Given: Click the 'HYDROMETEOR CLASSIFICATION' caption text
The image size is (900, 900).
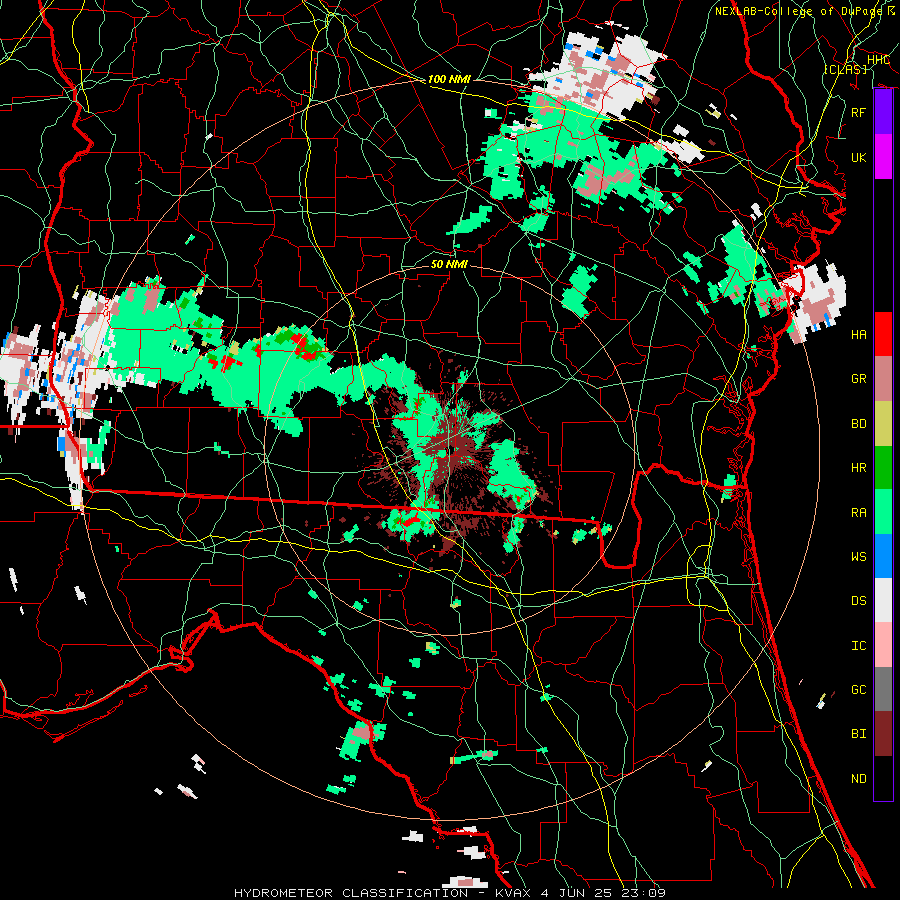Looking at the screenshot, I should 351,893.
